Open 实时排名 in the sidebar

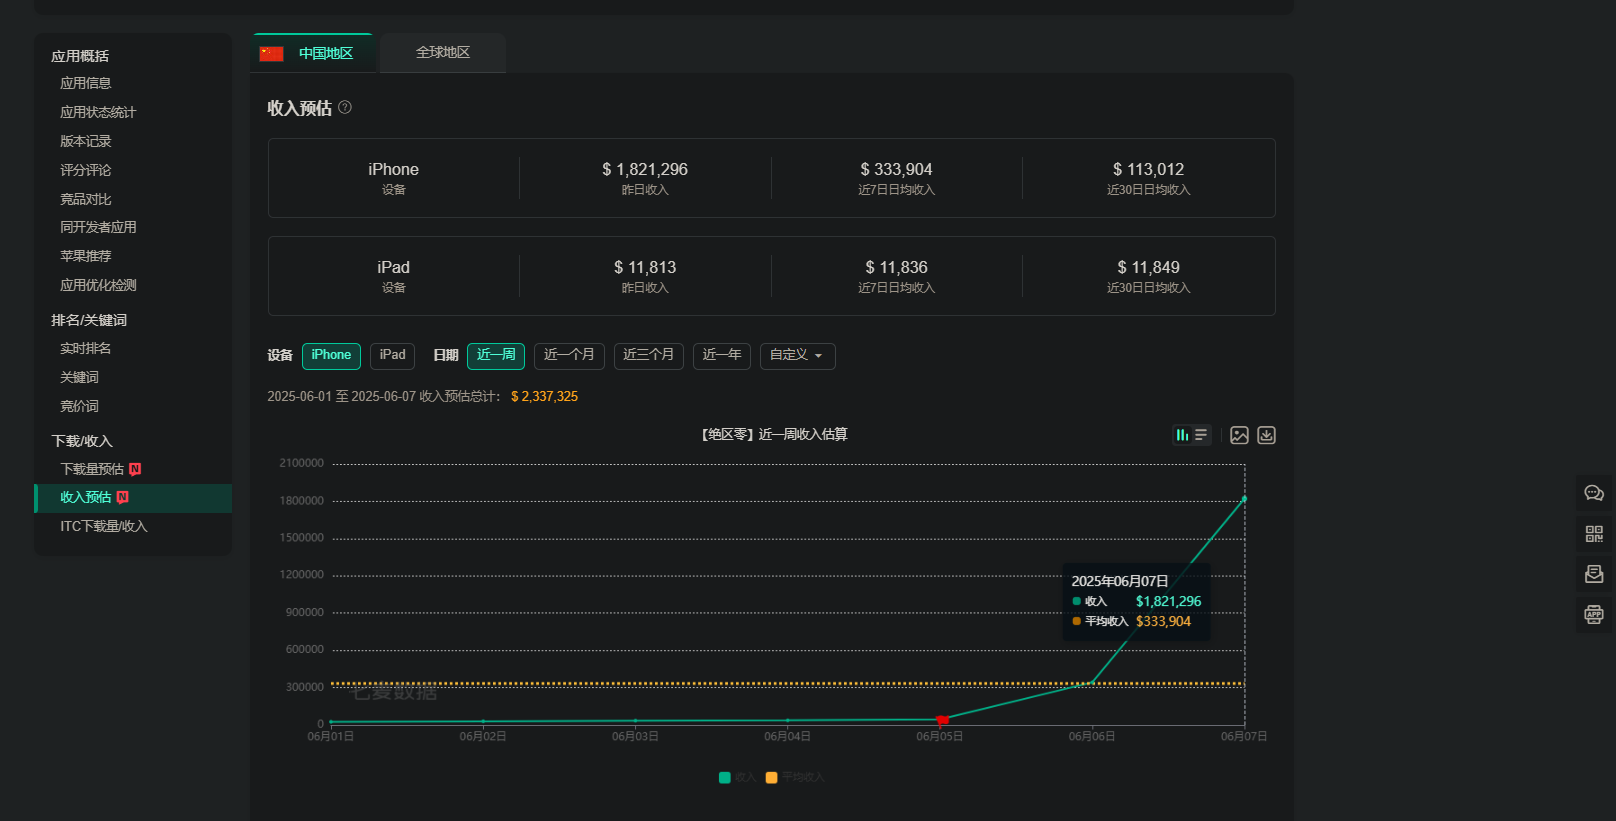86,349
